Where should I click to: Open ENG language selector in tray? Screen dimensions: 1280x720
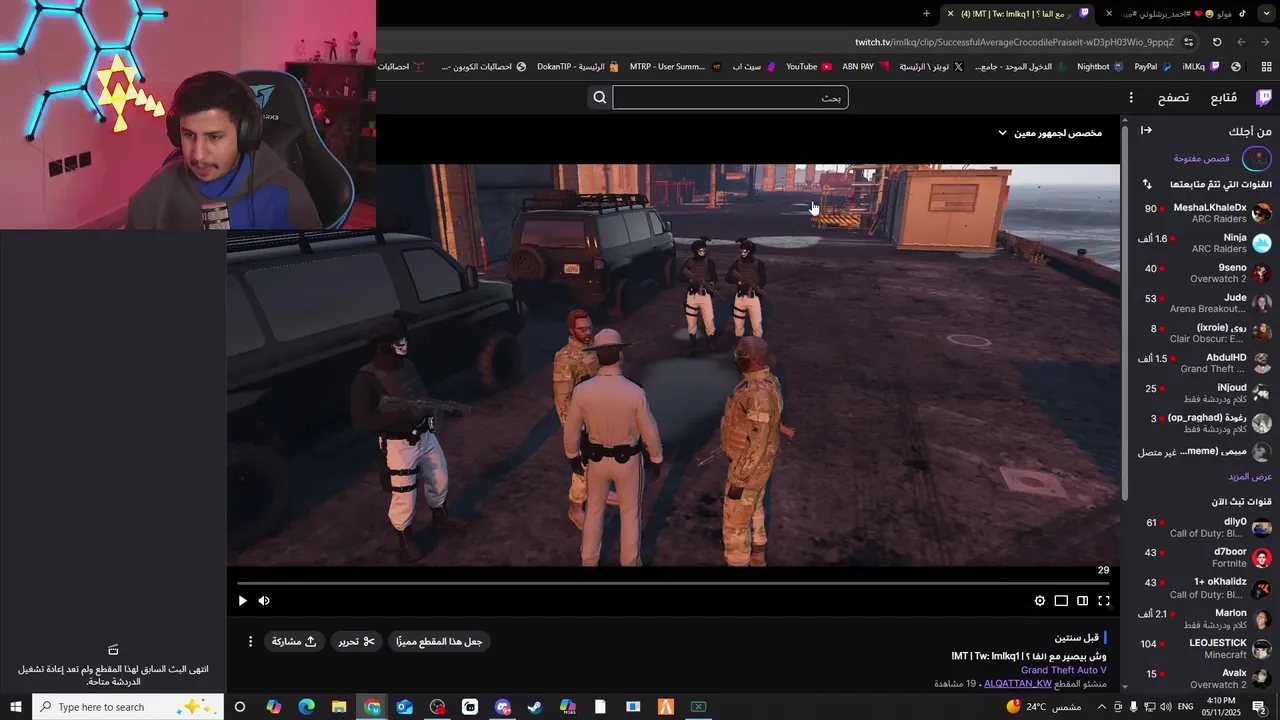click(1186, 707)
